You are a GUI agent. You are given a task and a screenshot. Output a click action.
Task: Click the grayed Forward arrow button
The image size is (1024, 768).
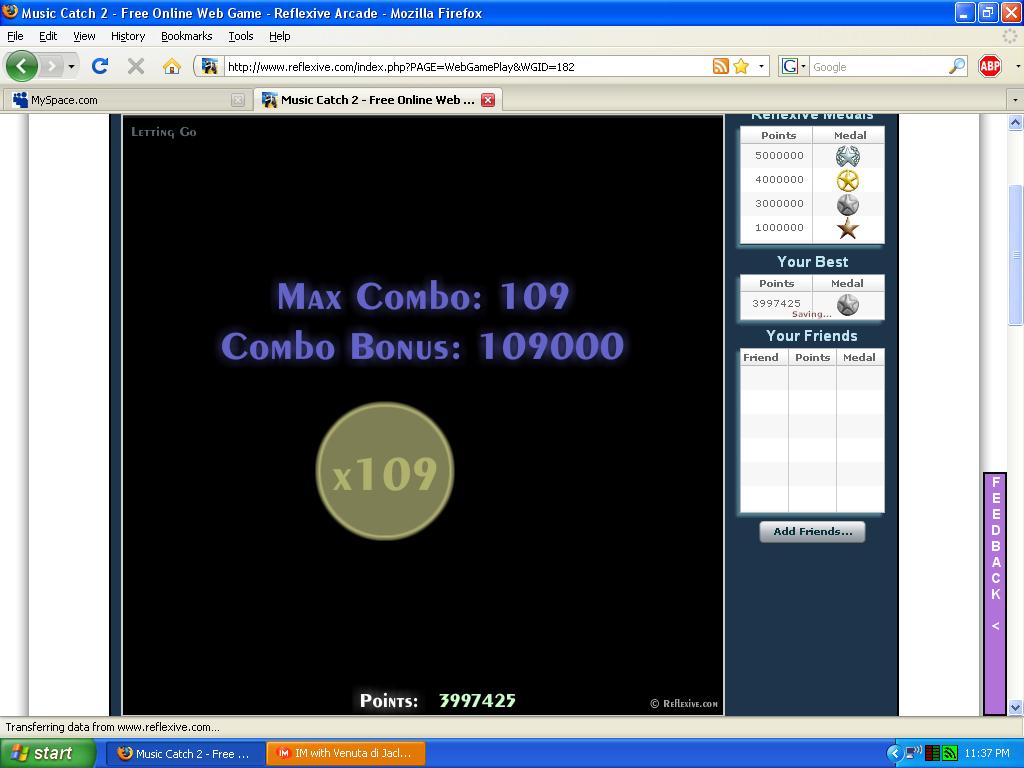[51, 66]
